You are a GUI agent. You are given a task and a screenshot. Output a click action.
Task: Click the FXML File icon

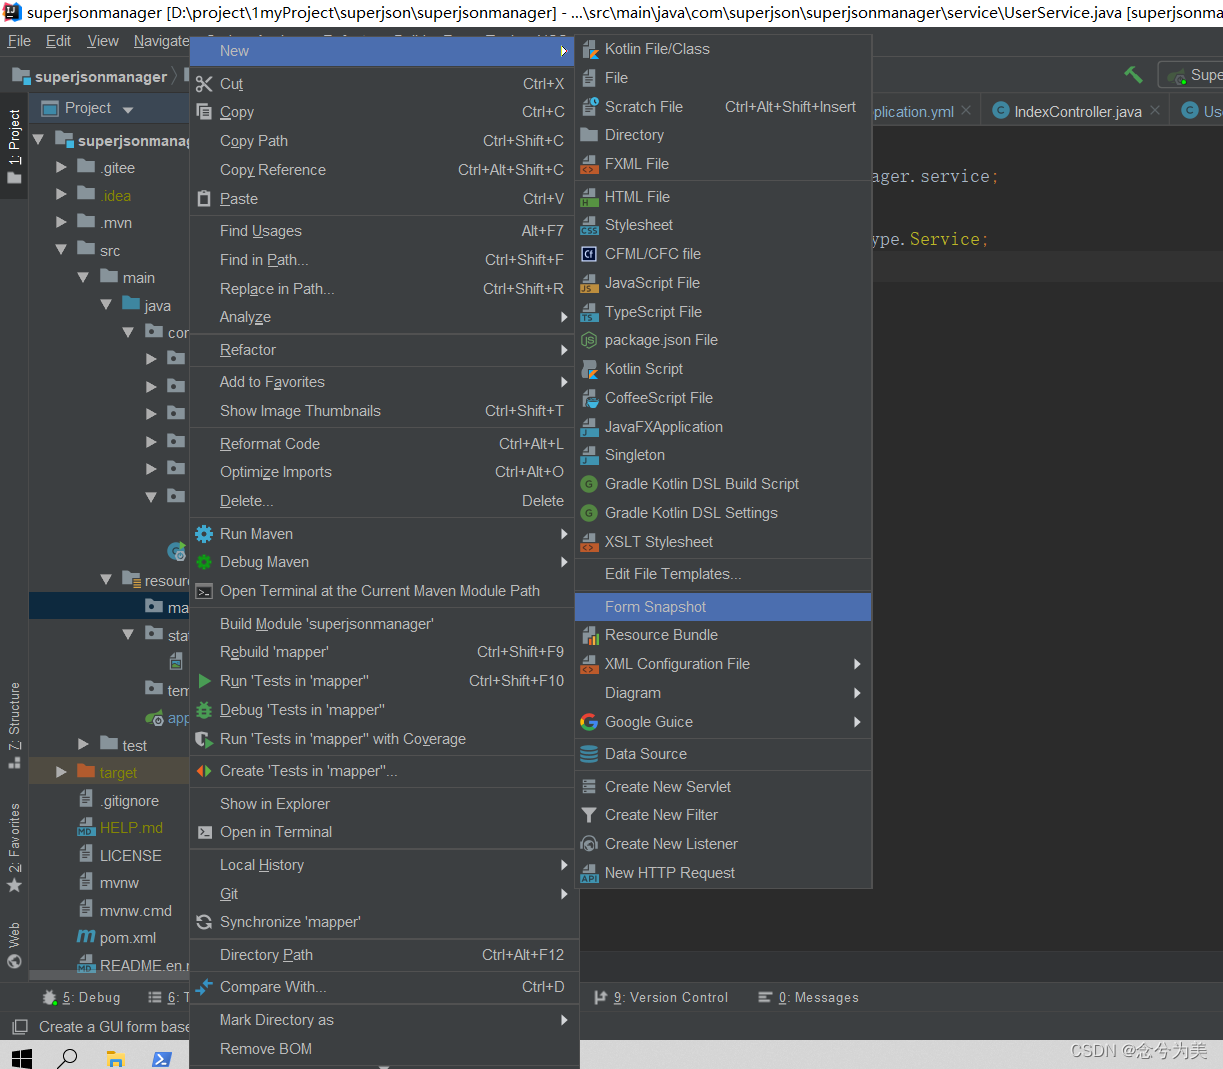click(x=590, y=164)
